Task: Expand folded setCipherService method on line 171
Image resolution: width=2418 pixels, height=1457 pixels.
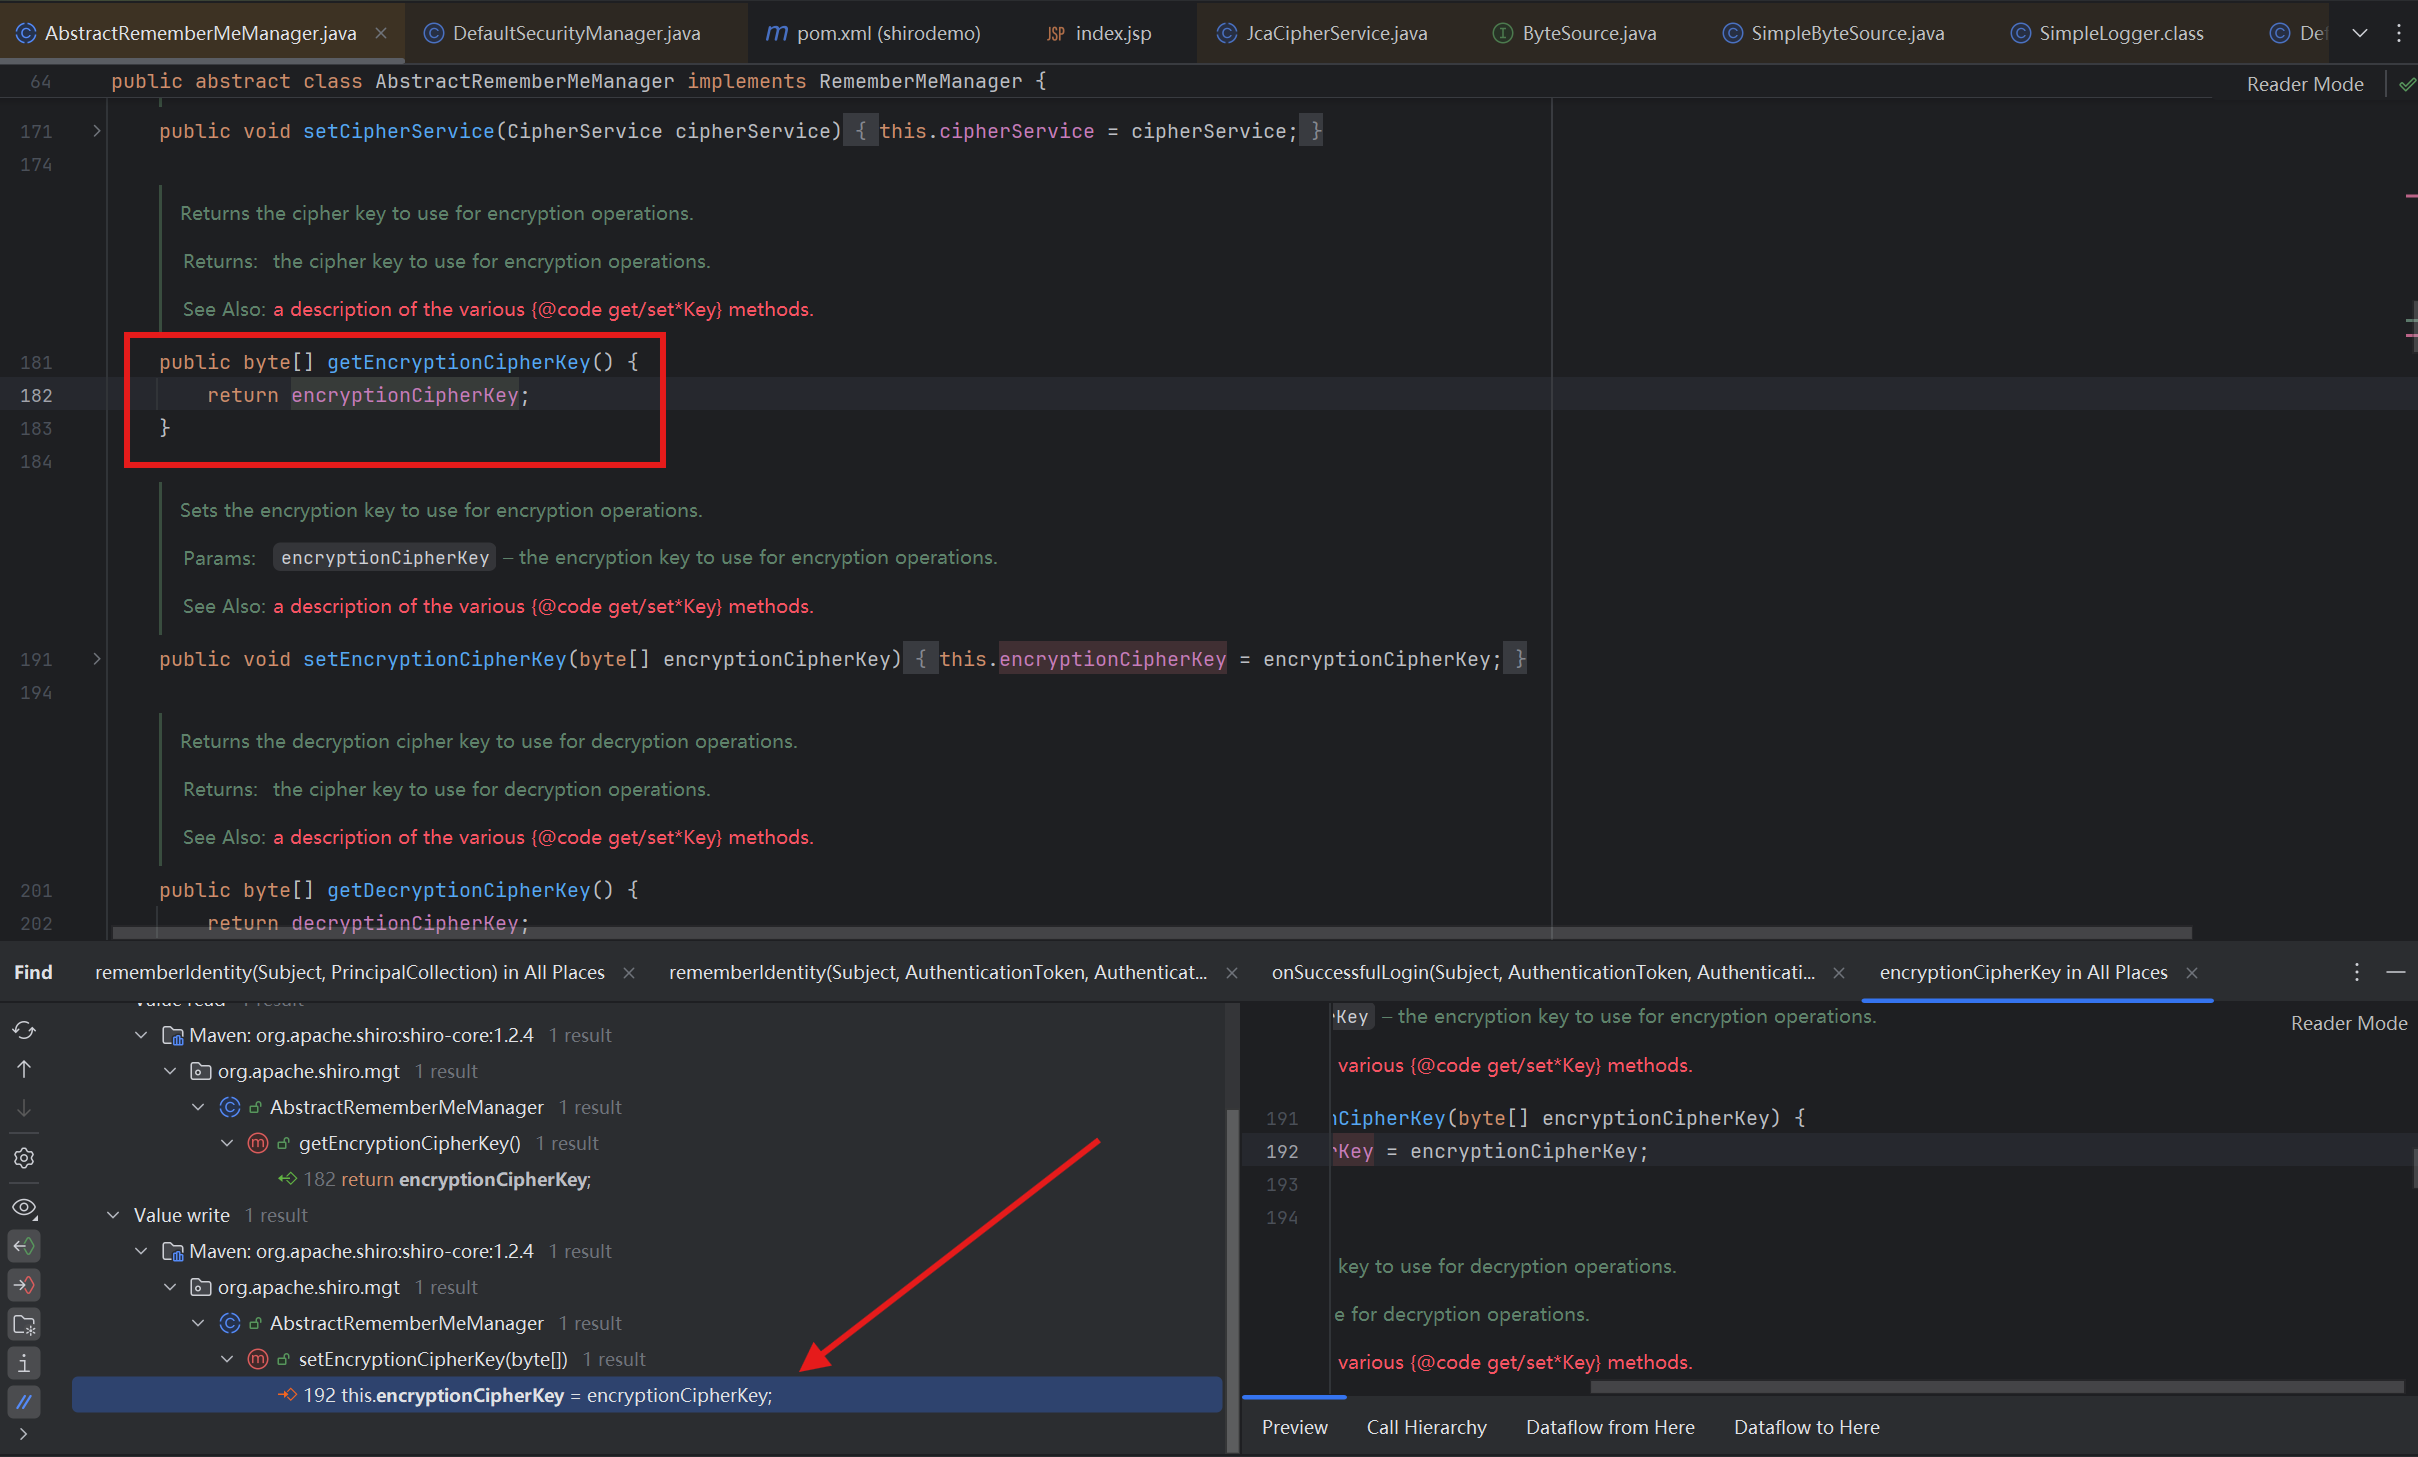Action: [97, 131]
